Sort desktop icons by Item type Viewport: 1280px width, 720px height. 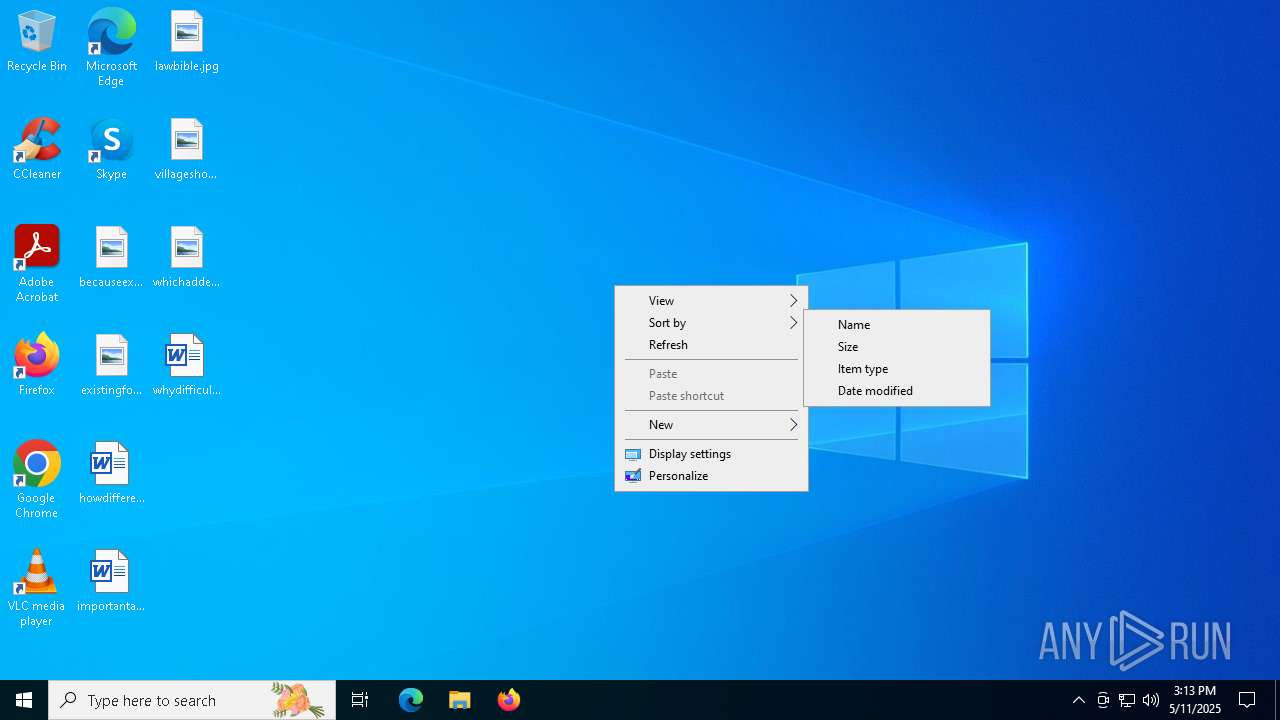(897, 369)
